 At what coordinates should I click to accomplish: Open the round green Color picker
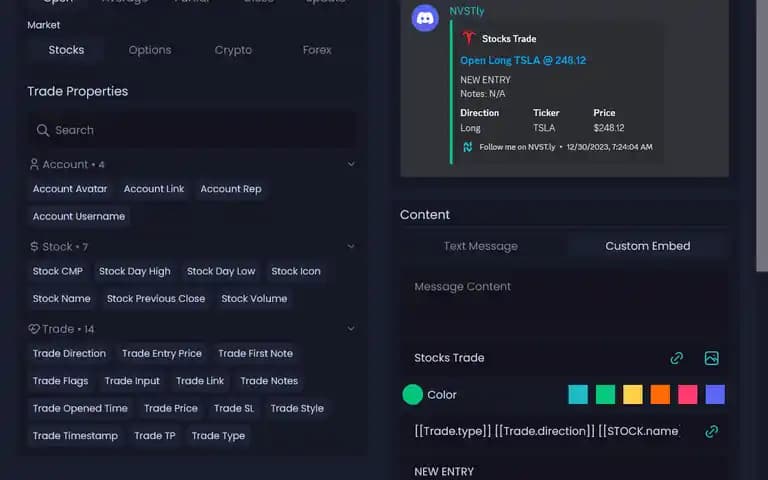[x=412, y=395]
